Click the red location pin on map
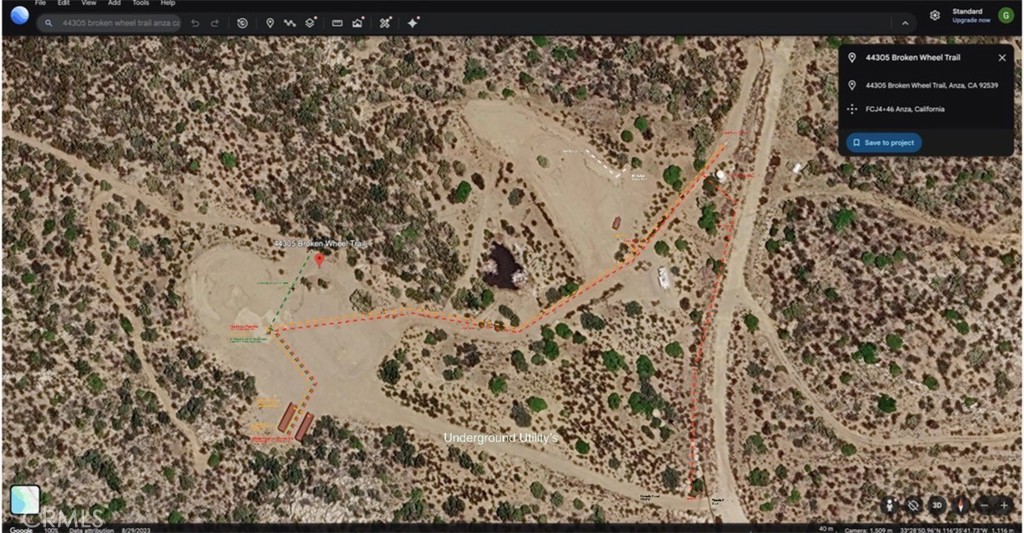The width and height of the screenshot is (1024, 533). pos(319,260)
